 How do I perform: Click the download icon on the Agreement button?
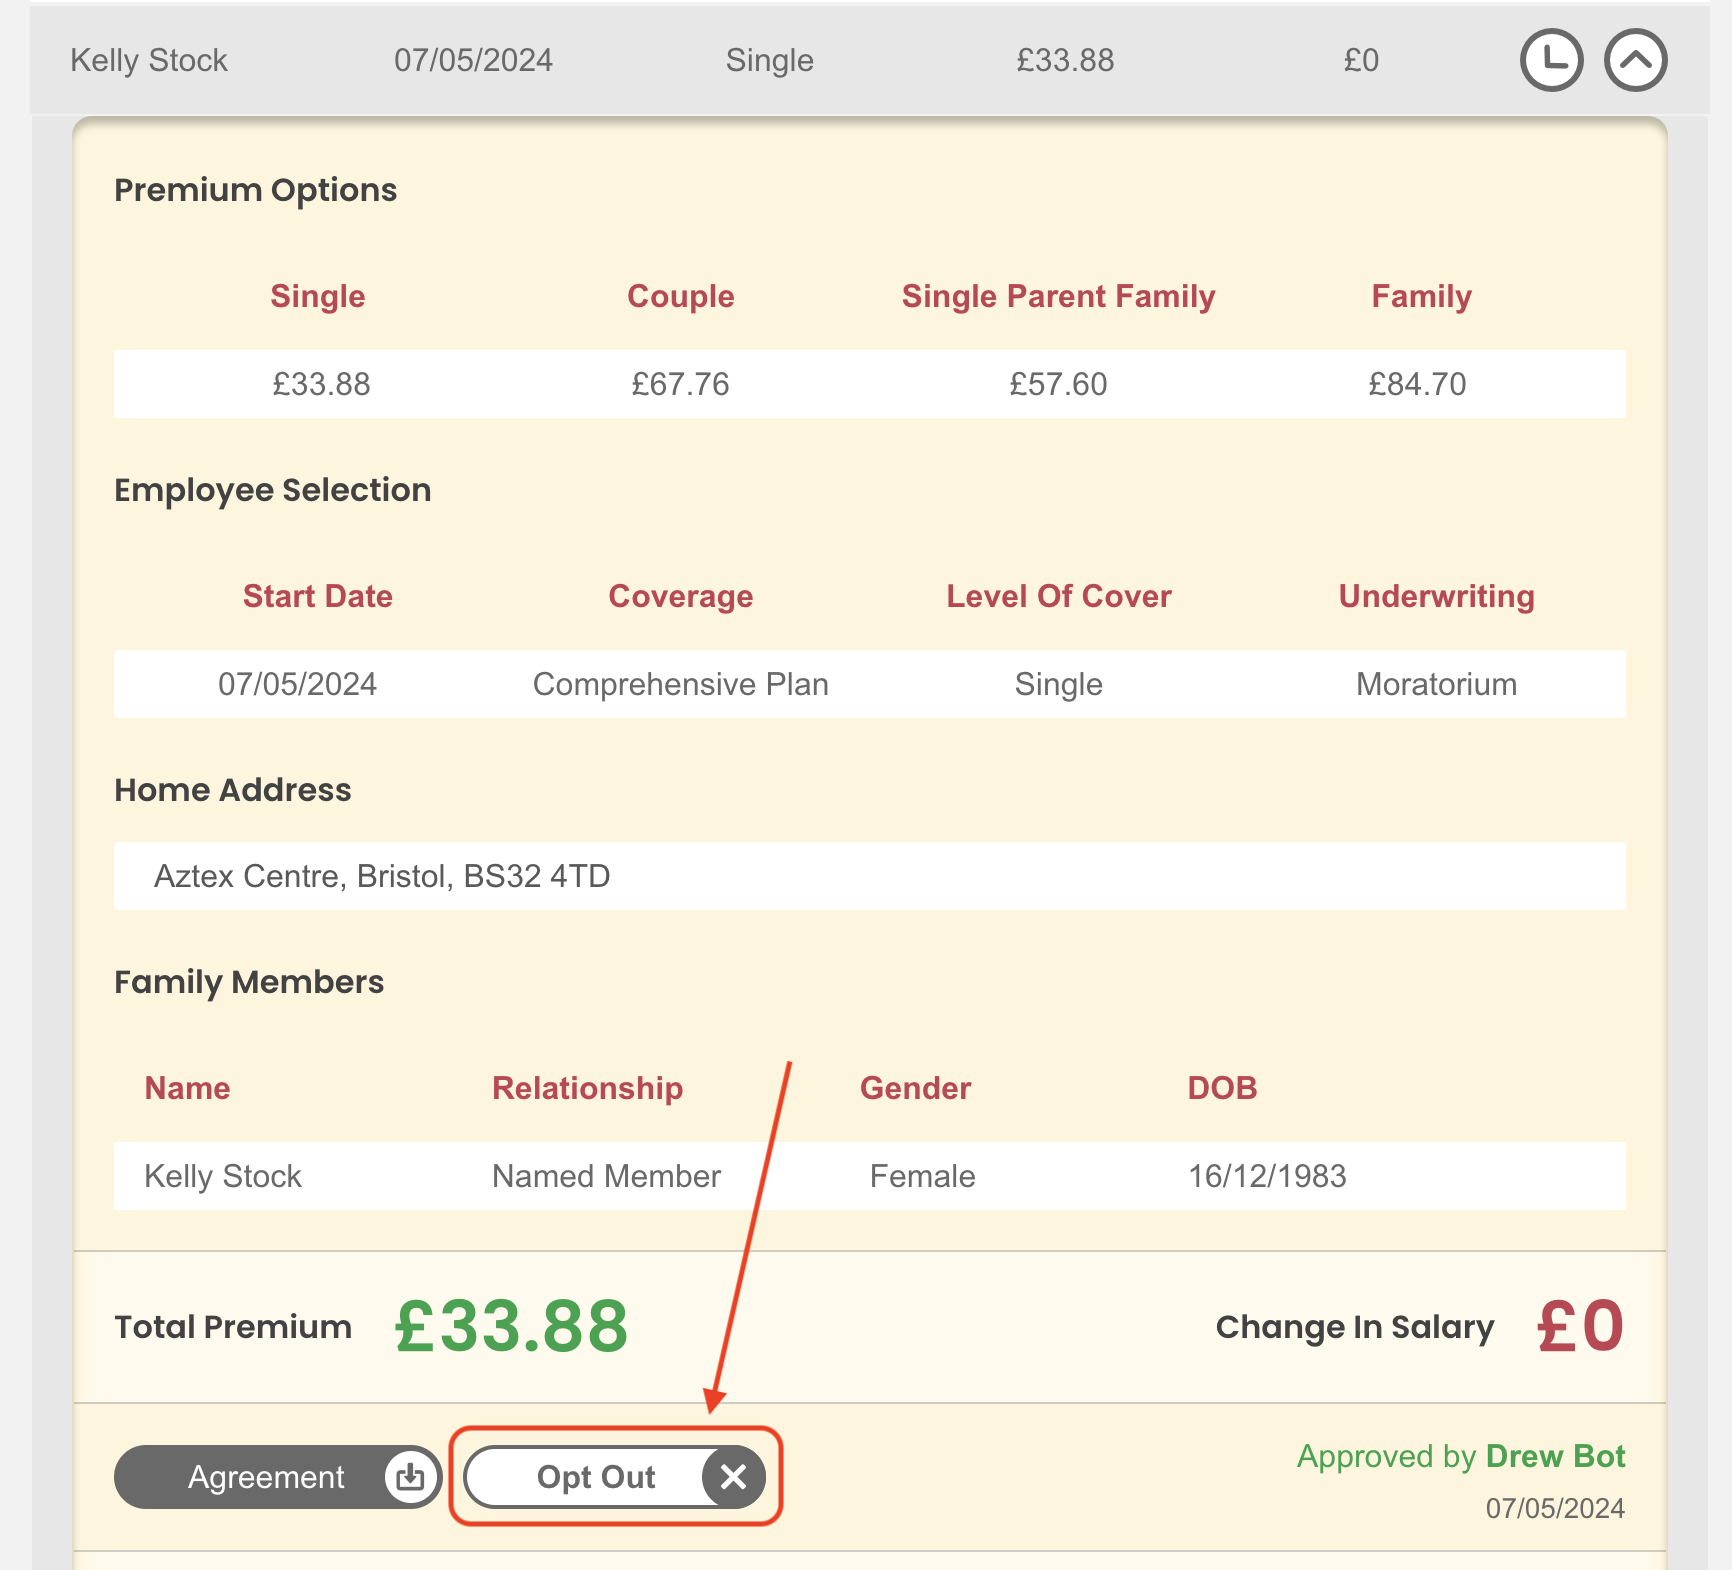pyautogui.click(x=410, y=1477)
